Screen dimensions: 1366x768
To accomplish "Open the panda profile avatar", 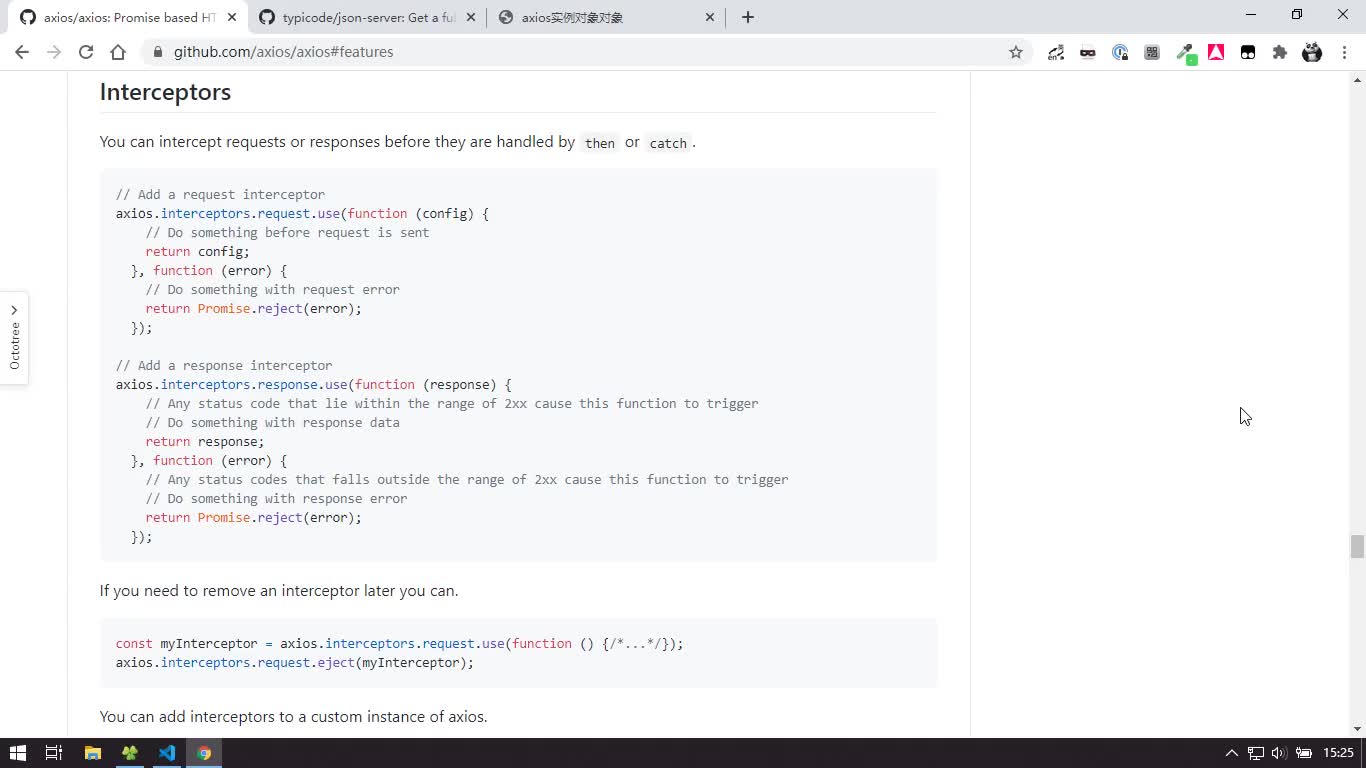I will [1312, 52].
